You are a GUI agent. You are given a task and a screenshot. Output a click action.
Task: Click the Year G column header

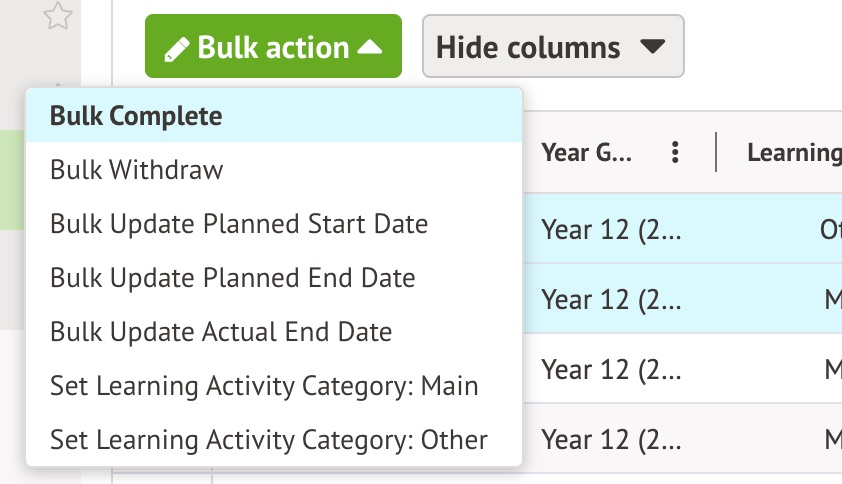(587, 152)
